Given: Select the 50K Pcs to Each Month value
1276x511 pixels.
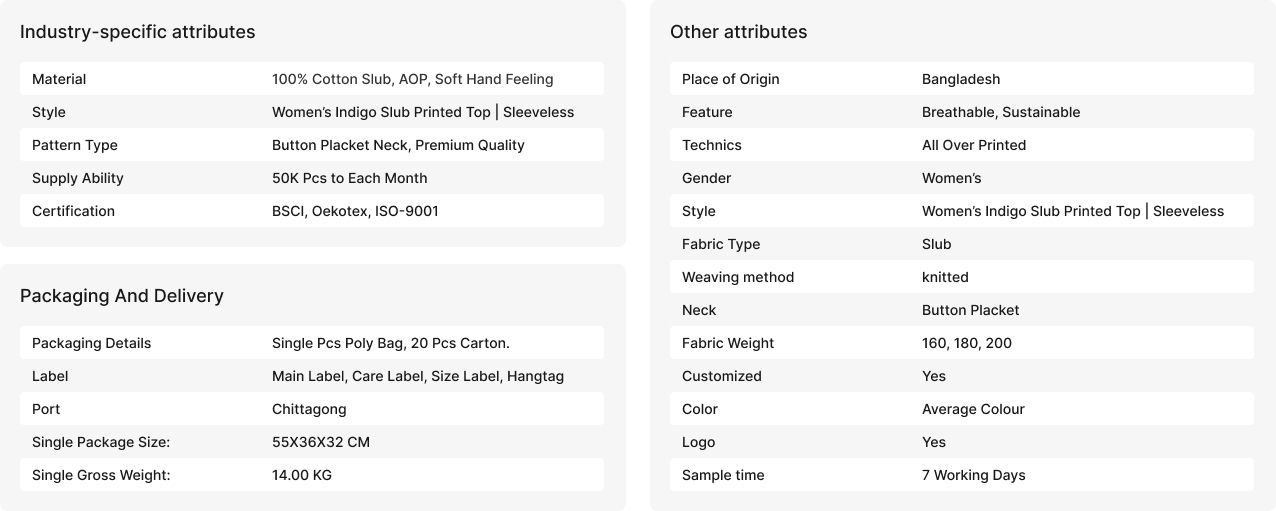Looking at the screenshot, I should (349, 178).
